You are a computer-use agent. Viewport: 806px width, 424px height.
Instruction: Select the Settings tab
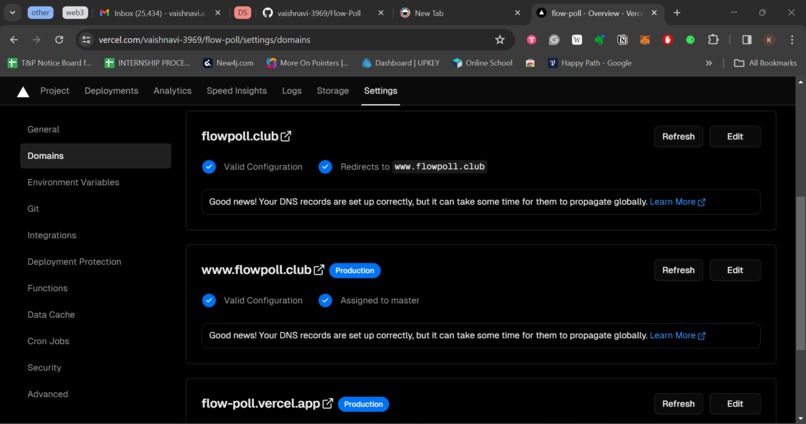coord(380,90)
